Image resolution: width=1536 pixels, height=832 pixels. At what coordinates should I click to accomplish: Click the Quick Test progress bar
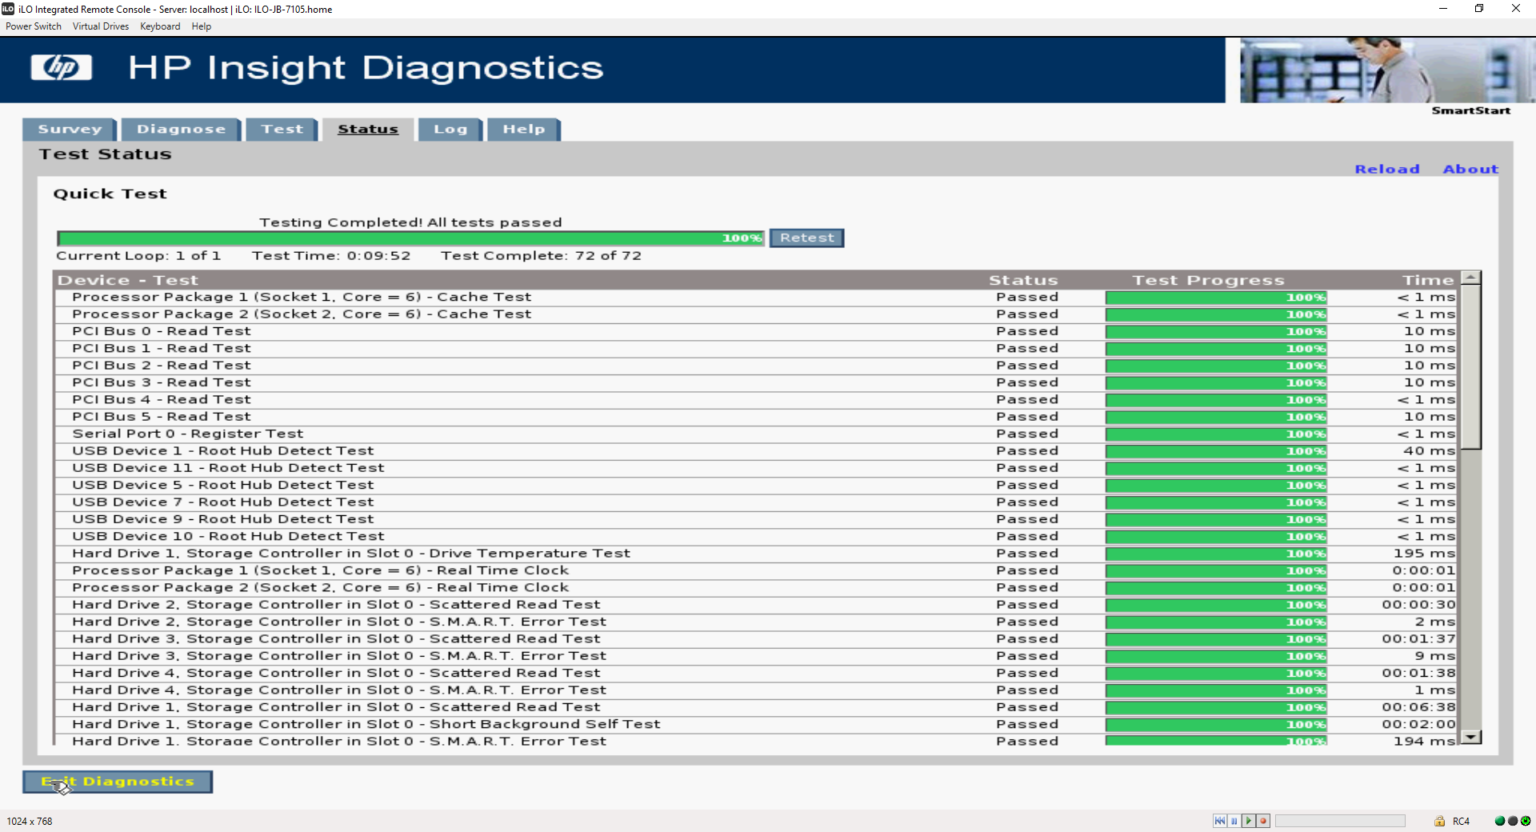coord(410,237)
